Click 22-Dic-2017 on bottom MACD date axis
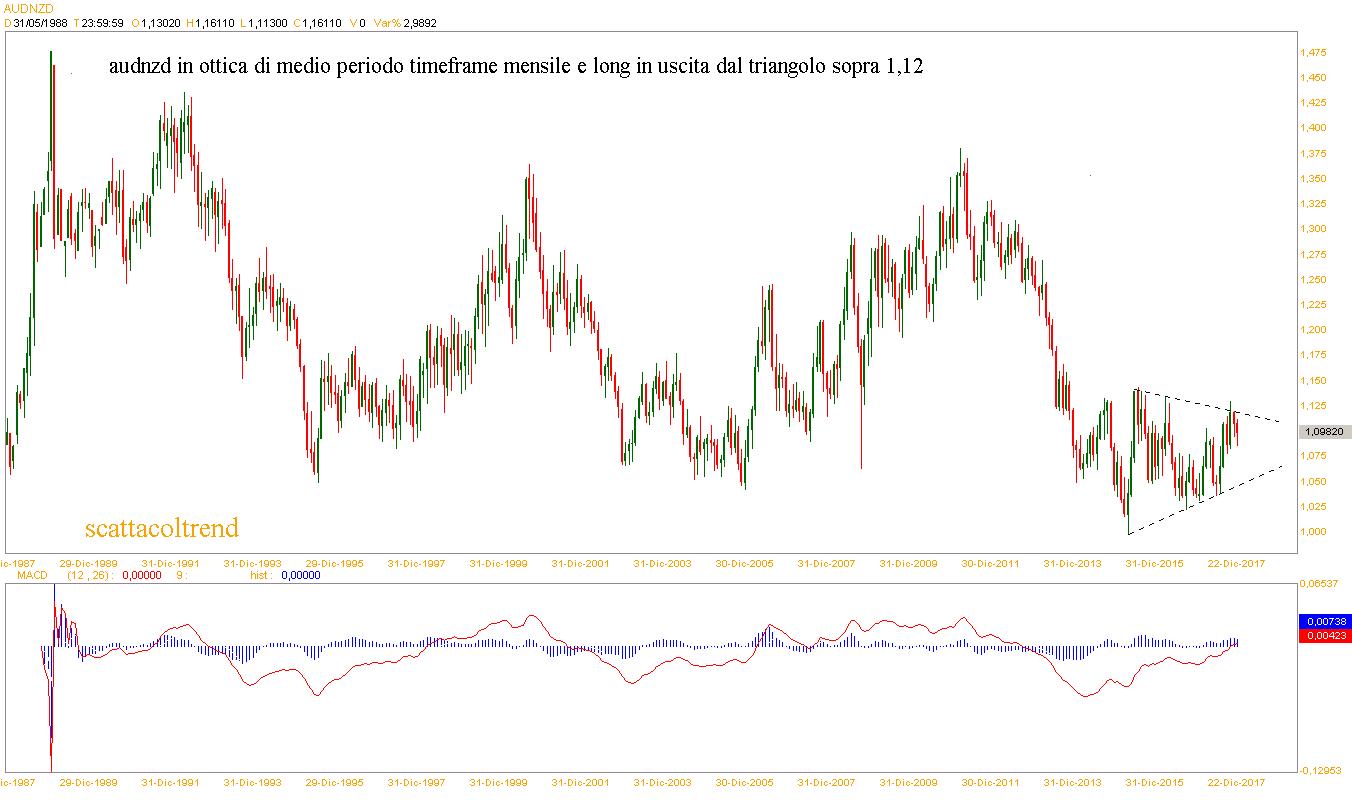Screen dimensions: 1352x800 pyautogui.click(x=1236, y=782)
